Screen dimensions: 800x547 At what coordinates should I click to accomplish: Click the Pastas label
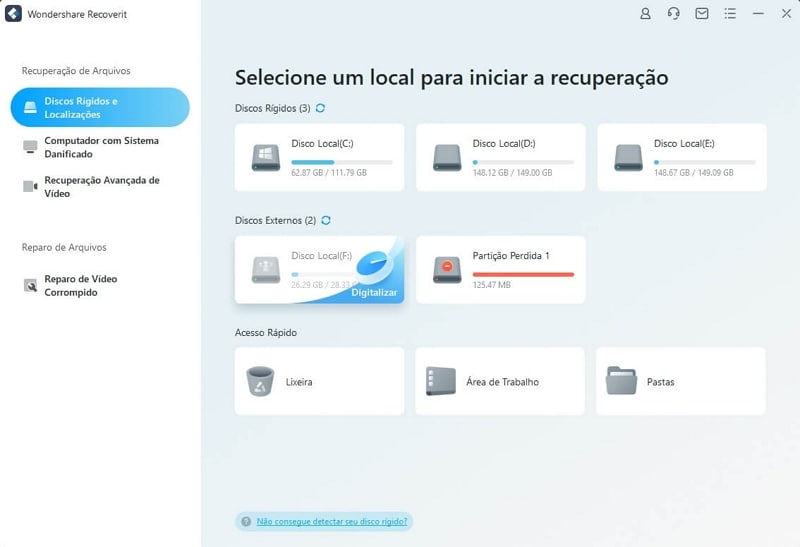(661, 382)
